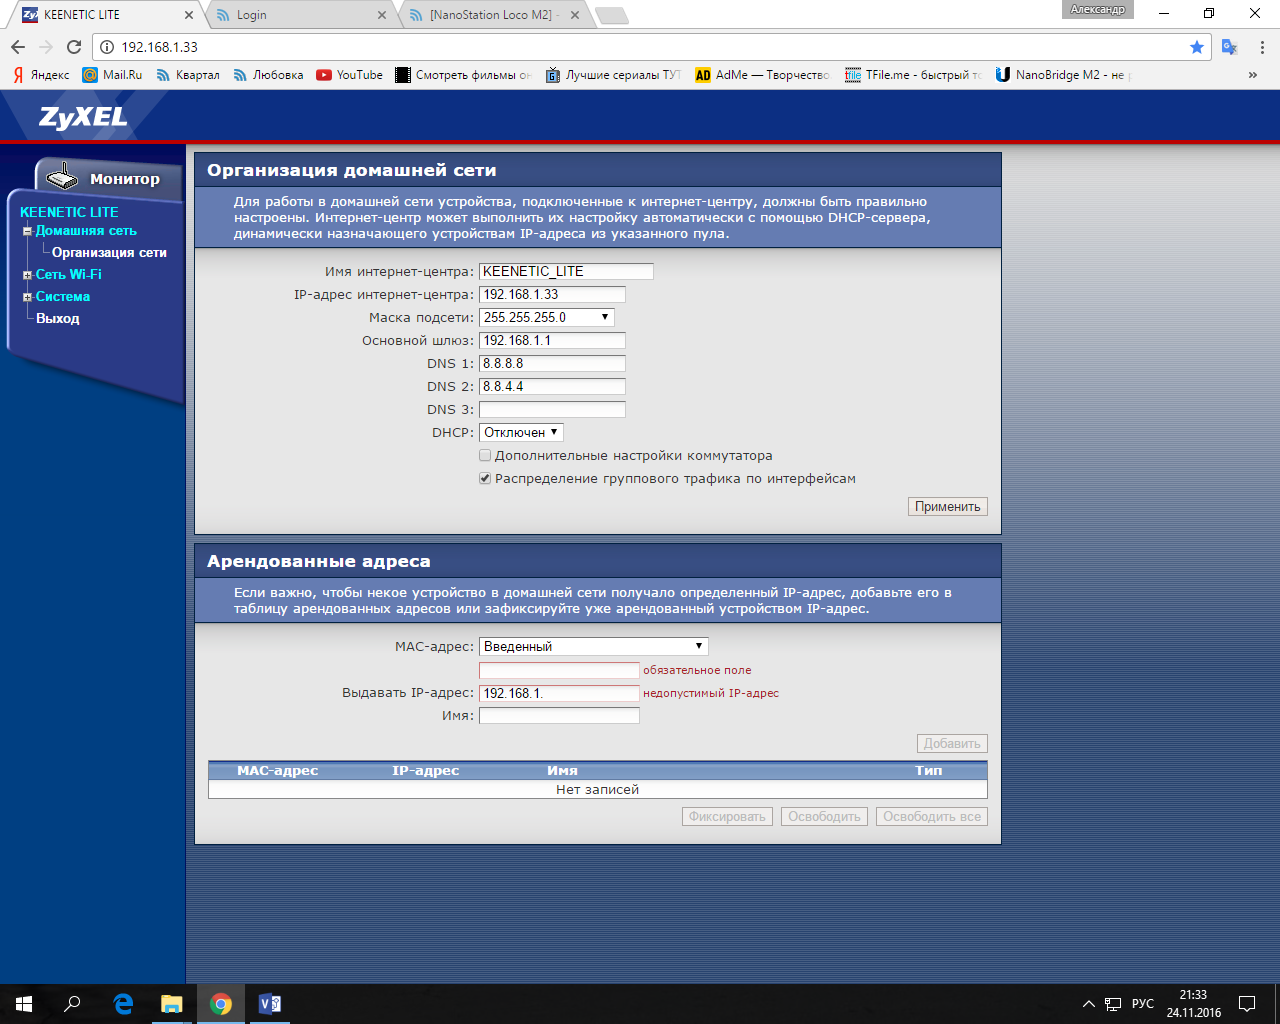This screenshot has height=1024, width=1280.
Task: Collapse the Домашняя сеть tree node
Action: coord(28,231)
